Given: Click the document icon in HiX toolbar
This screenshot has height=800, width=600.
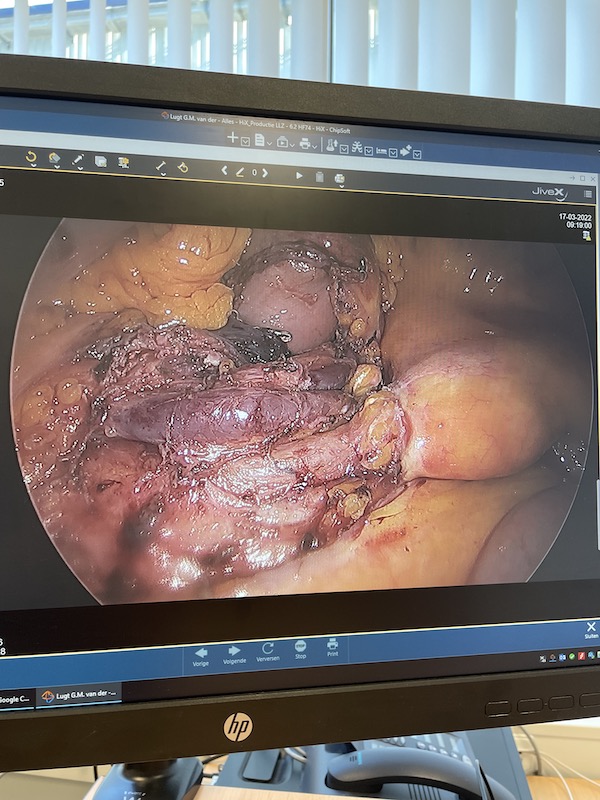Looking at the screenshot, I should [259, 140].
